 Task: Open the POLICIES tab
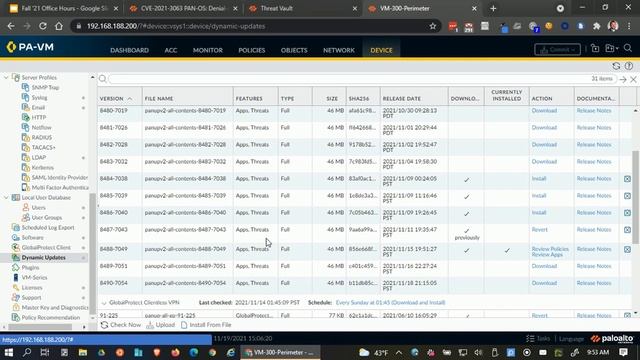click(x=252, y=50)
